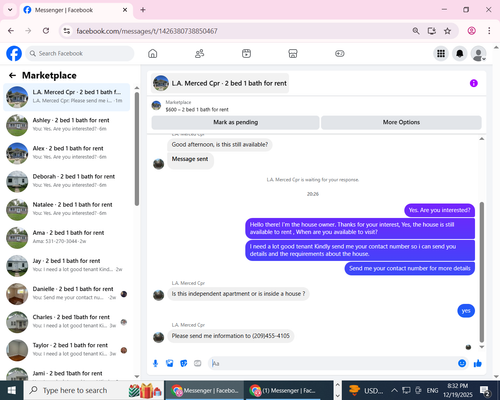The image size is (500, 400).
Task: Open site information icon in address bar
Action: point(67,31)
